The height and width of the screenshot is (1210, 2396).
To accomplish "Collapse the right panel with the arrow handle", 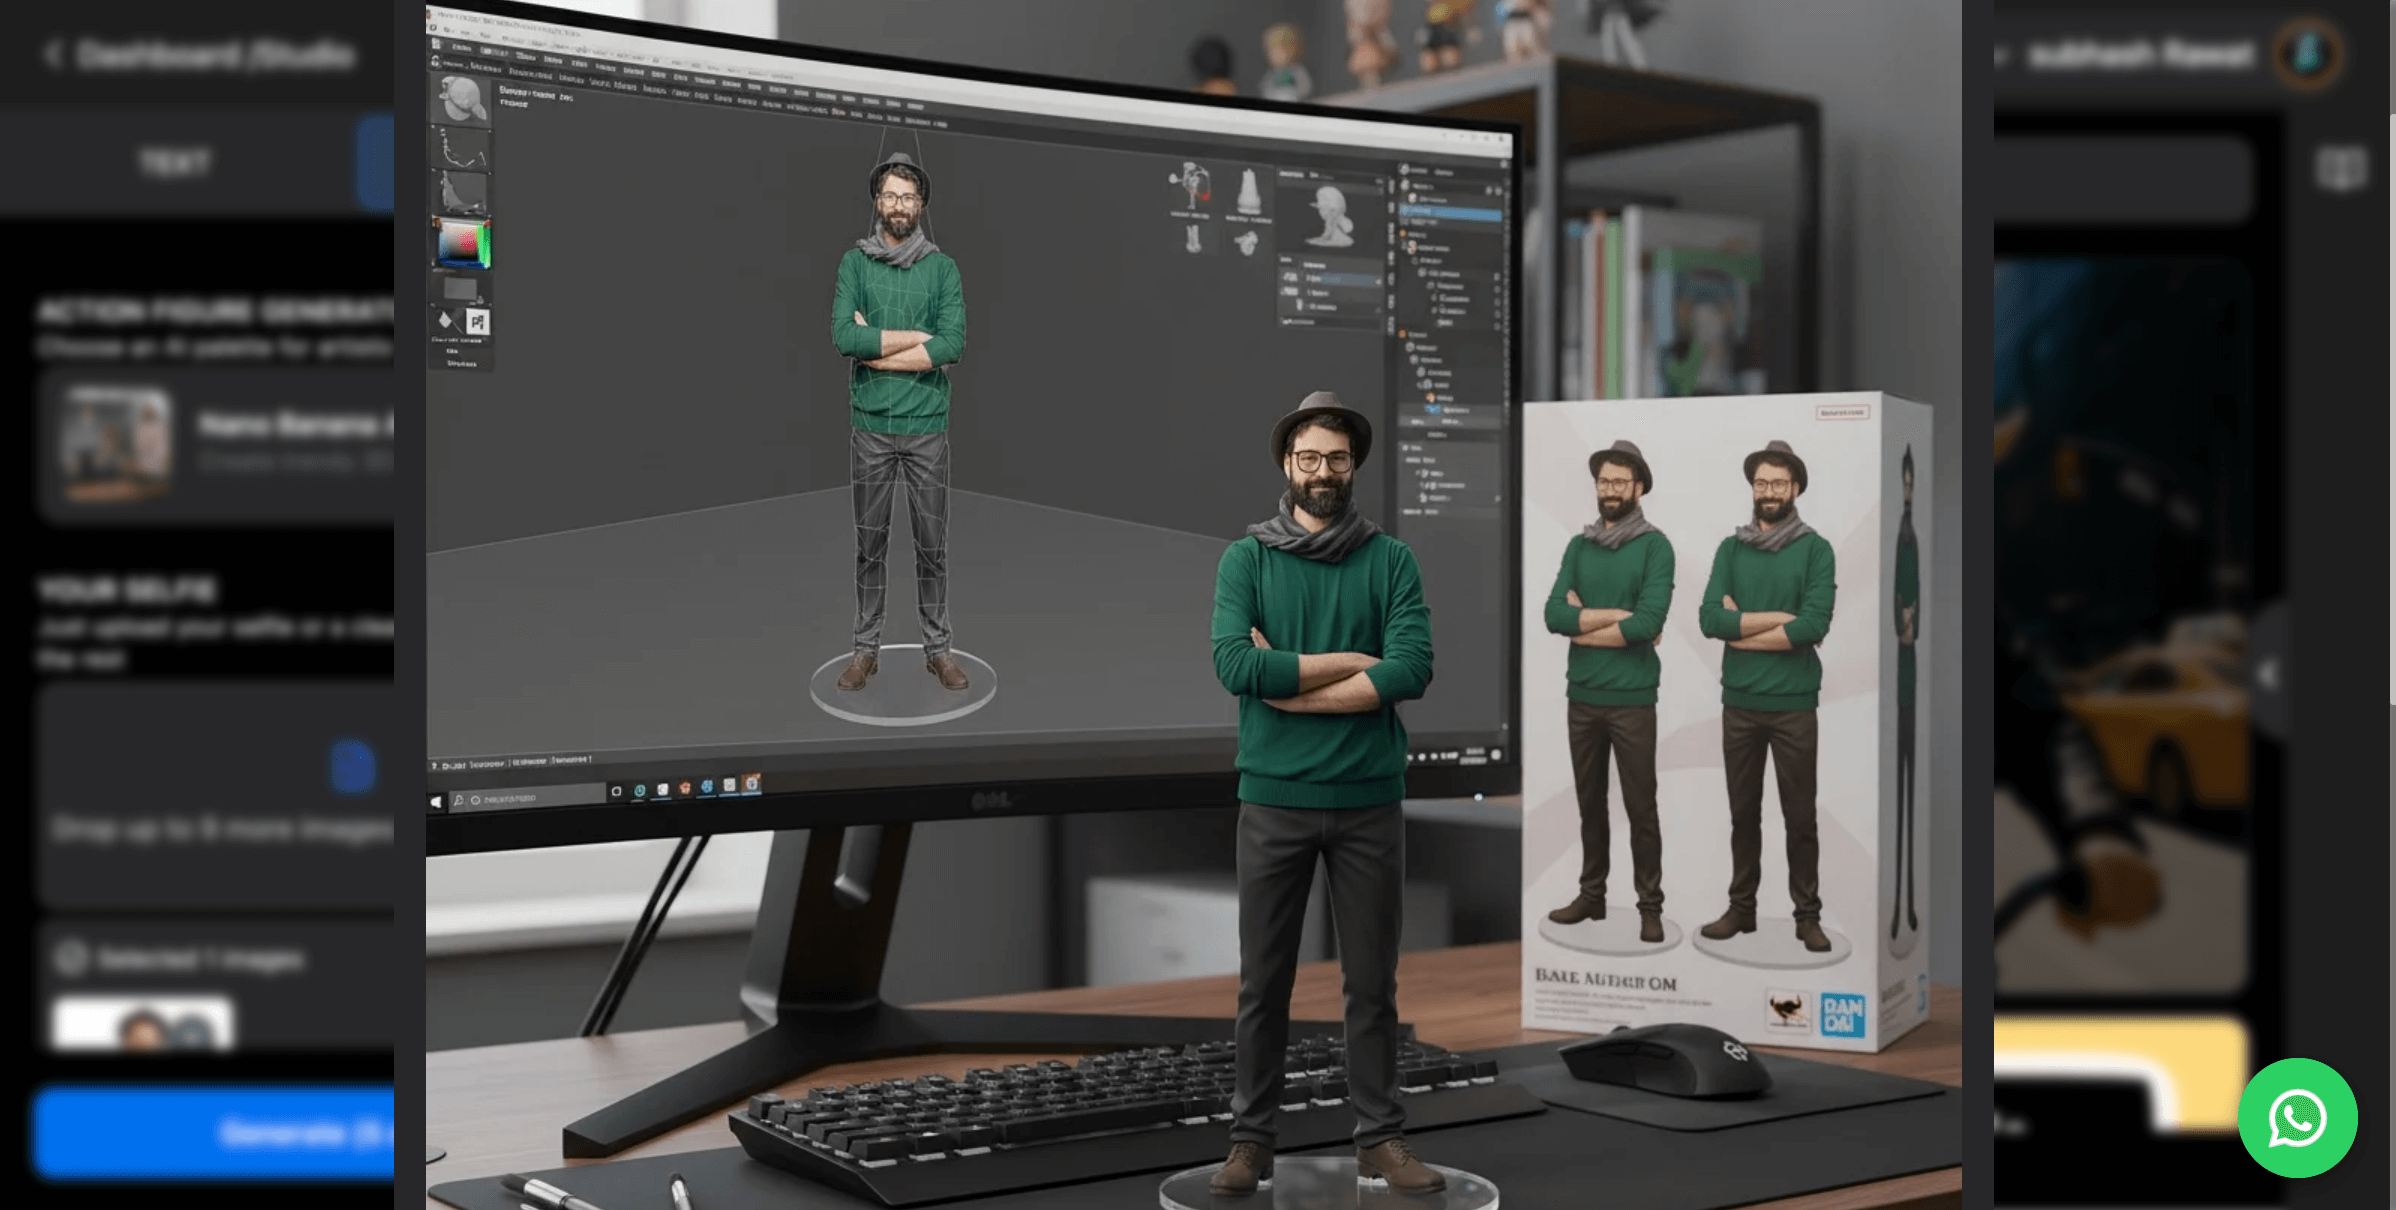I will [2268, 675].
